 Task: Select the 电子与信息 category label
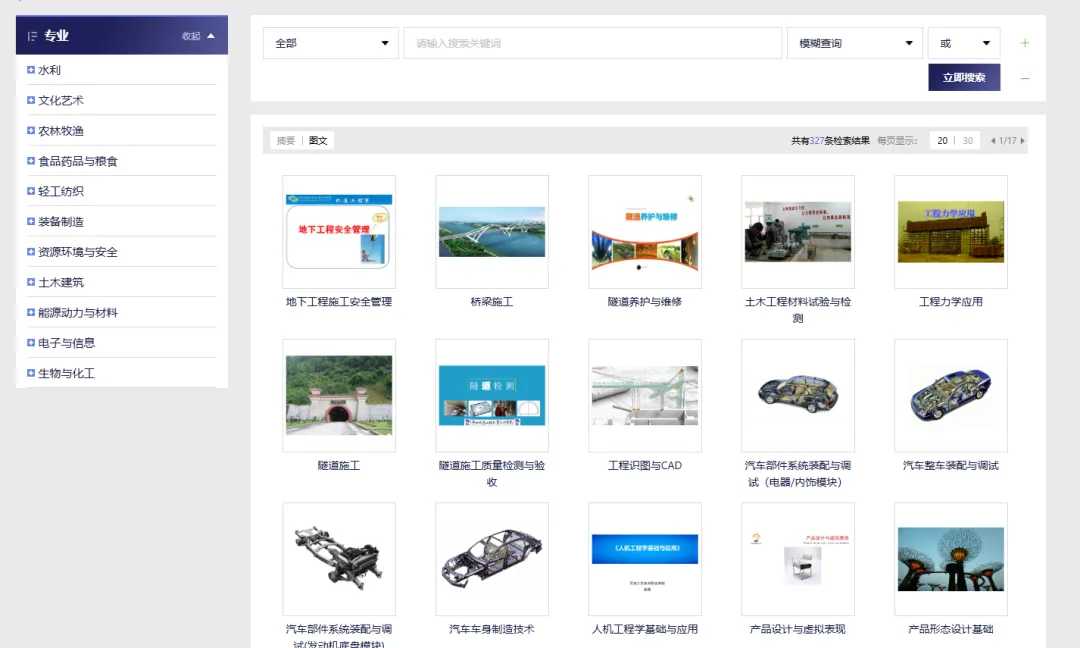coord(66,343)
